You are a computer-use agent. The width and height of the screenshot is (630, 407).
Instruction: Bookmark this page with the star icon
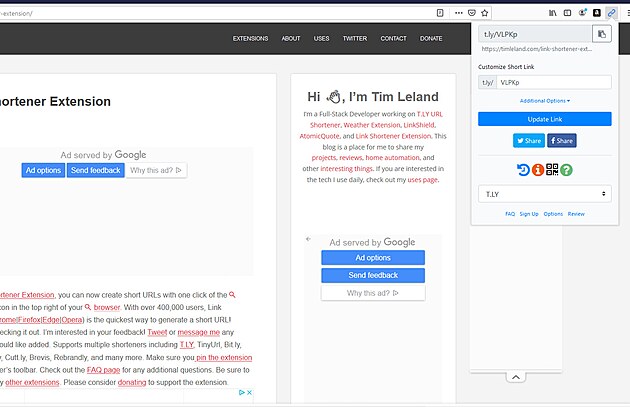coord(485,13)
